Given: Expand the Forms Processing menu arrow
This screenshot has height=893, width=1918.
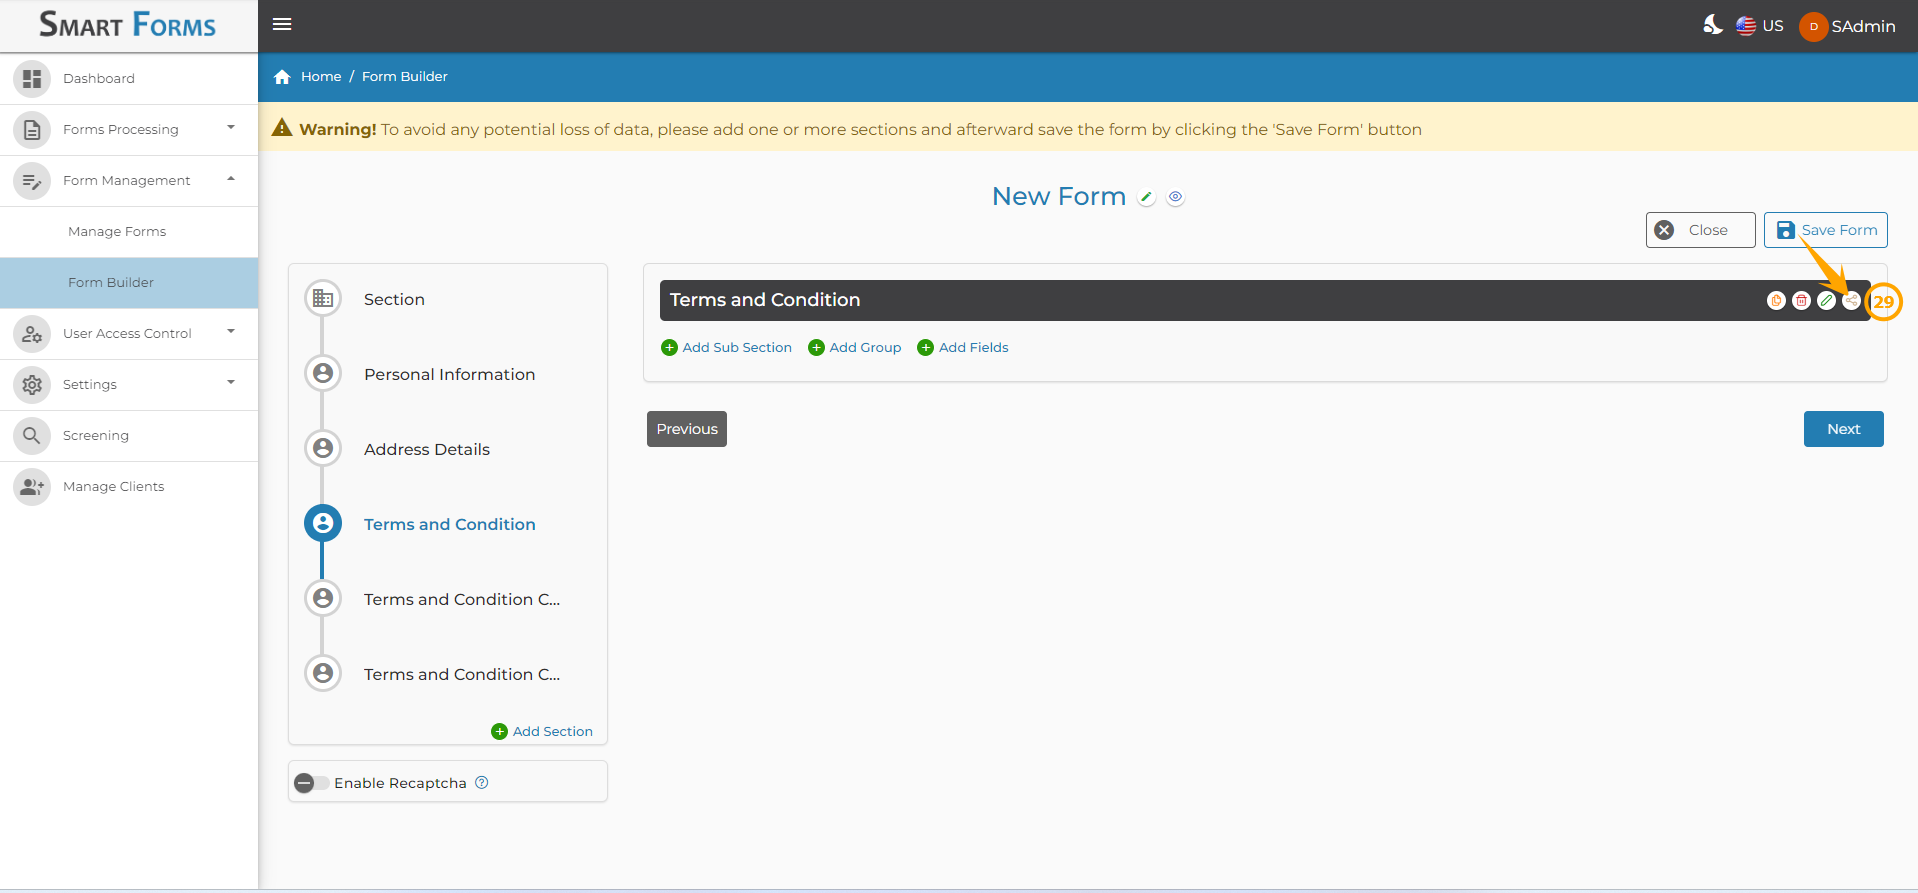Looking at the screenshot, I should pos(231,128).
